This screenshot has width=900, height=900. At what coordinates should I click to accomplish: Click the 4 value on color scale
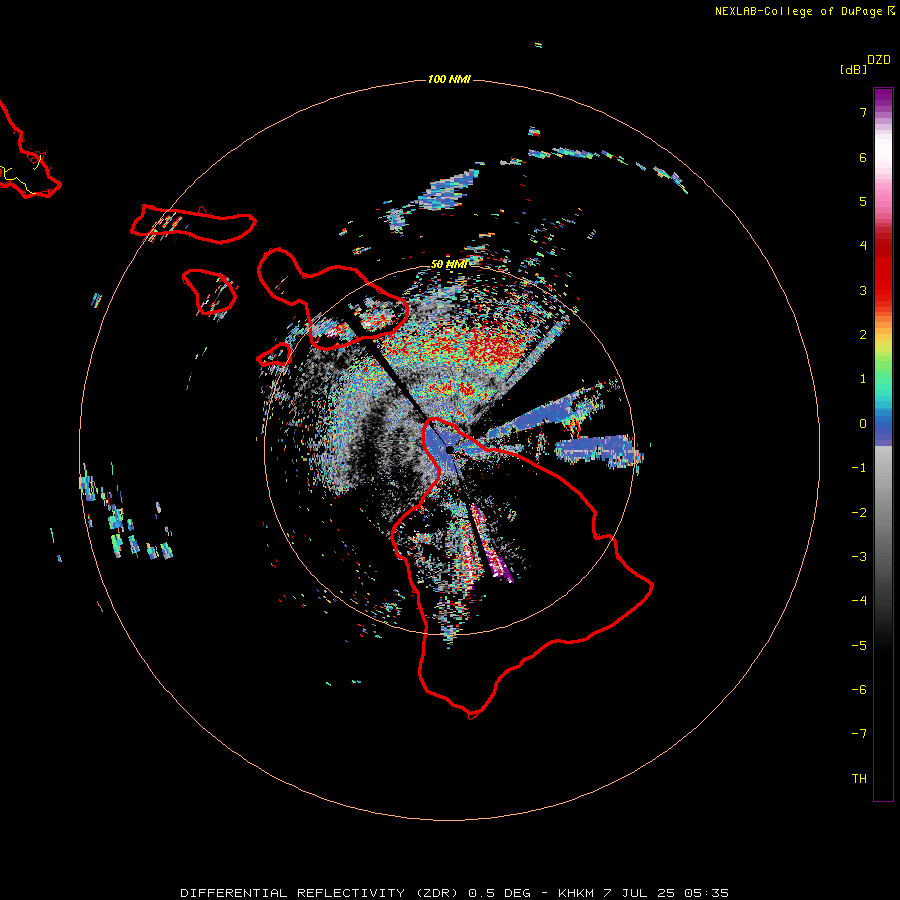[x=863, y=246]
